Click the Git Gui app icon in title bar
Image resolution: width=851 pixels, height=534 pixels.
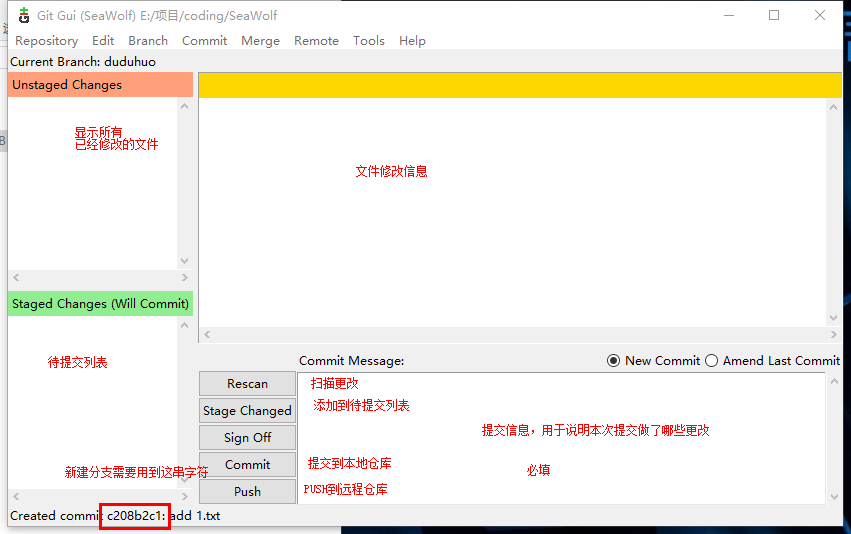click(23, 16)
